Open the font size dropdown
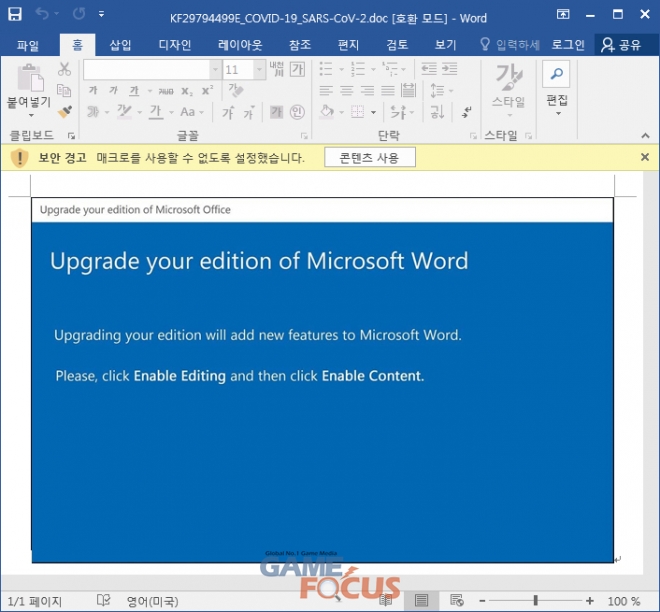This screenshot has height=612, width=660. 259,70
